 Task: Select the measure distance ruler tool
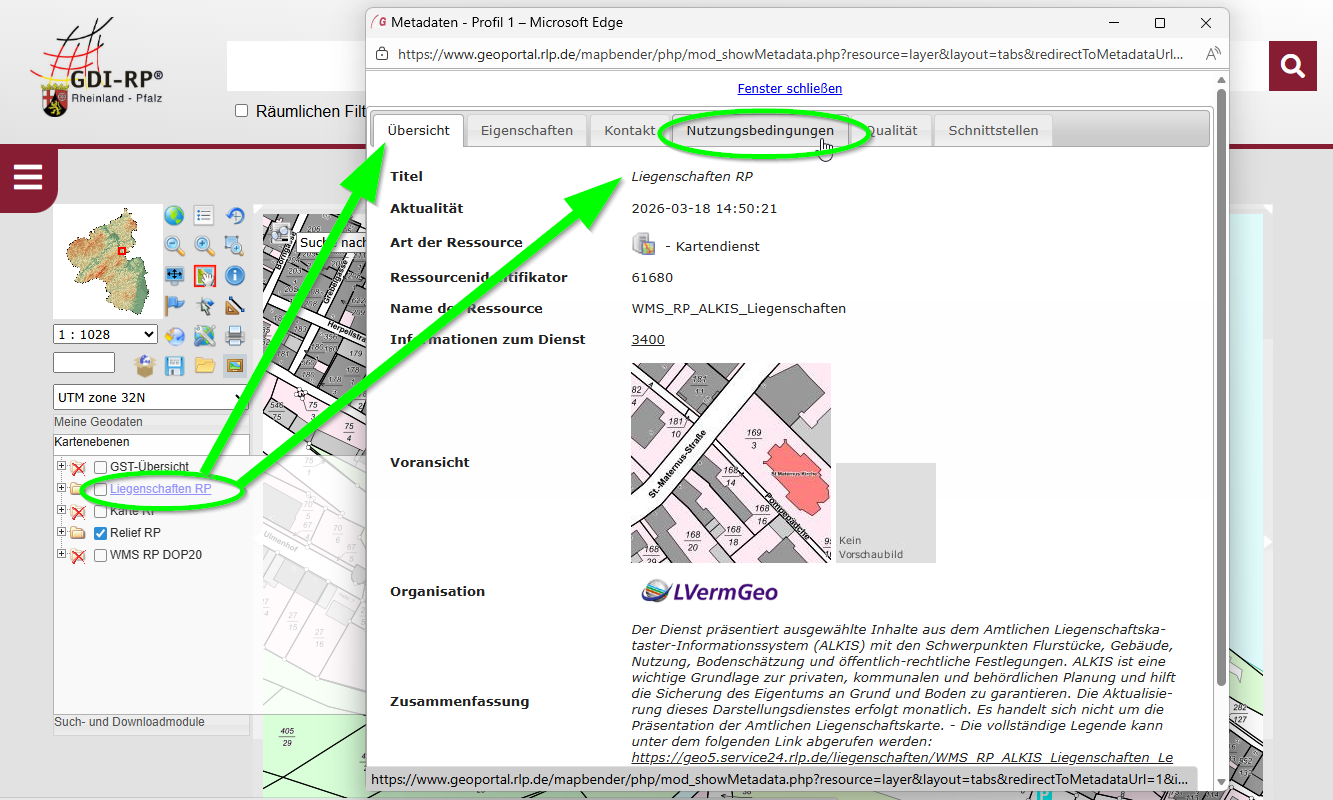tap(234, 306)
